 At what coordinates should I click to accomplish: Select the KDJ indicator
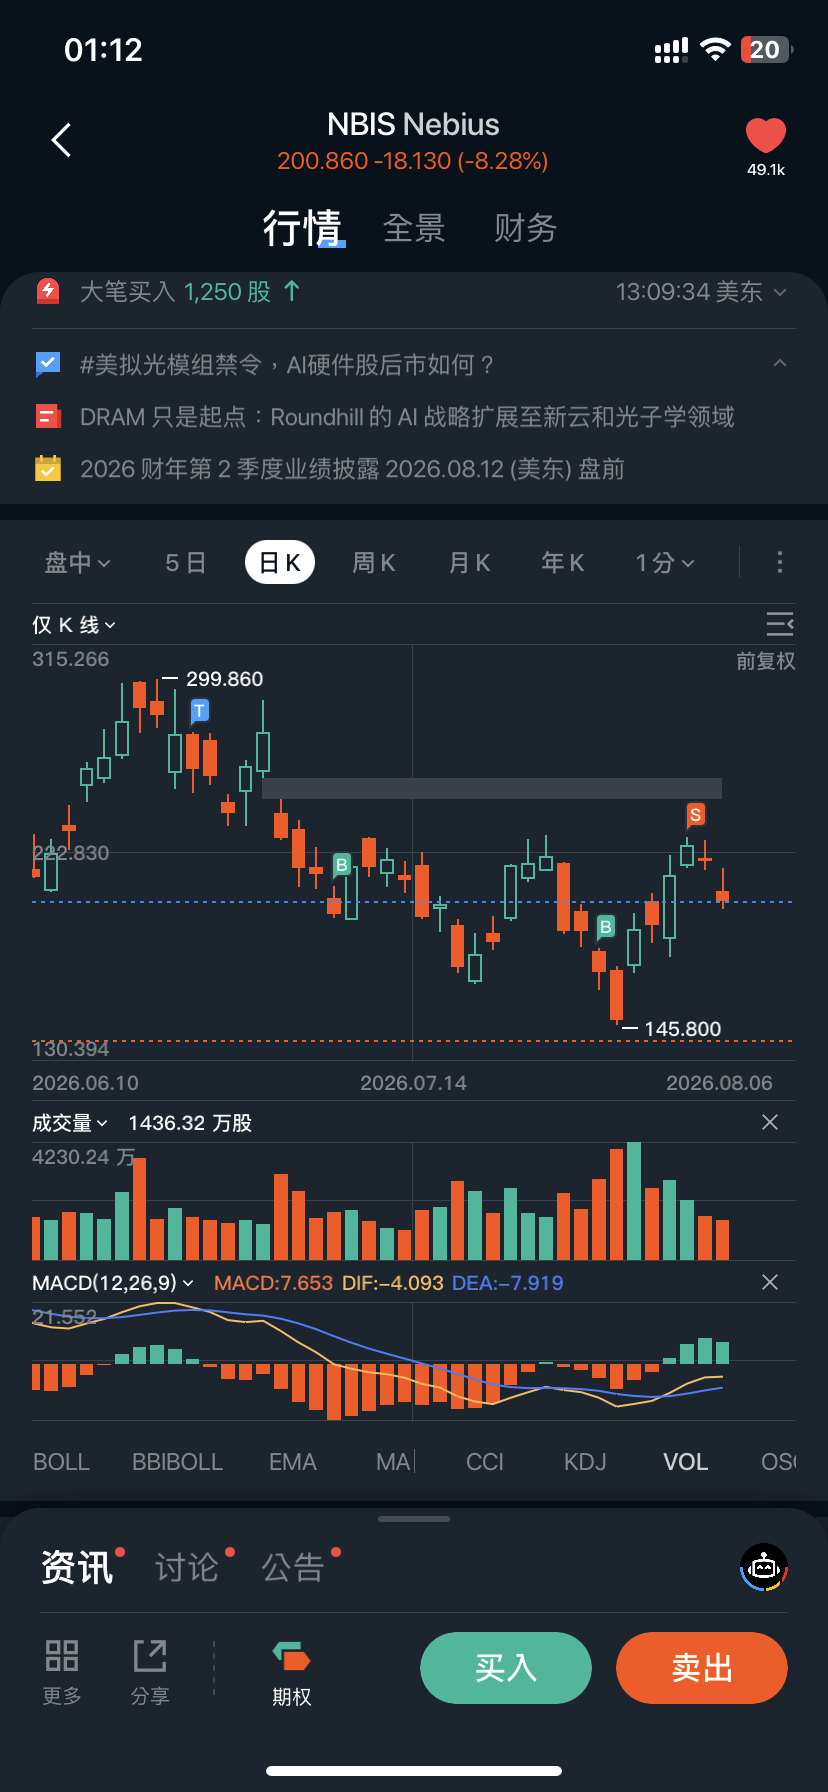(x=585, y=1462)
